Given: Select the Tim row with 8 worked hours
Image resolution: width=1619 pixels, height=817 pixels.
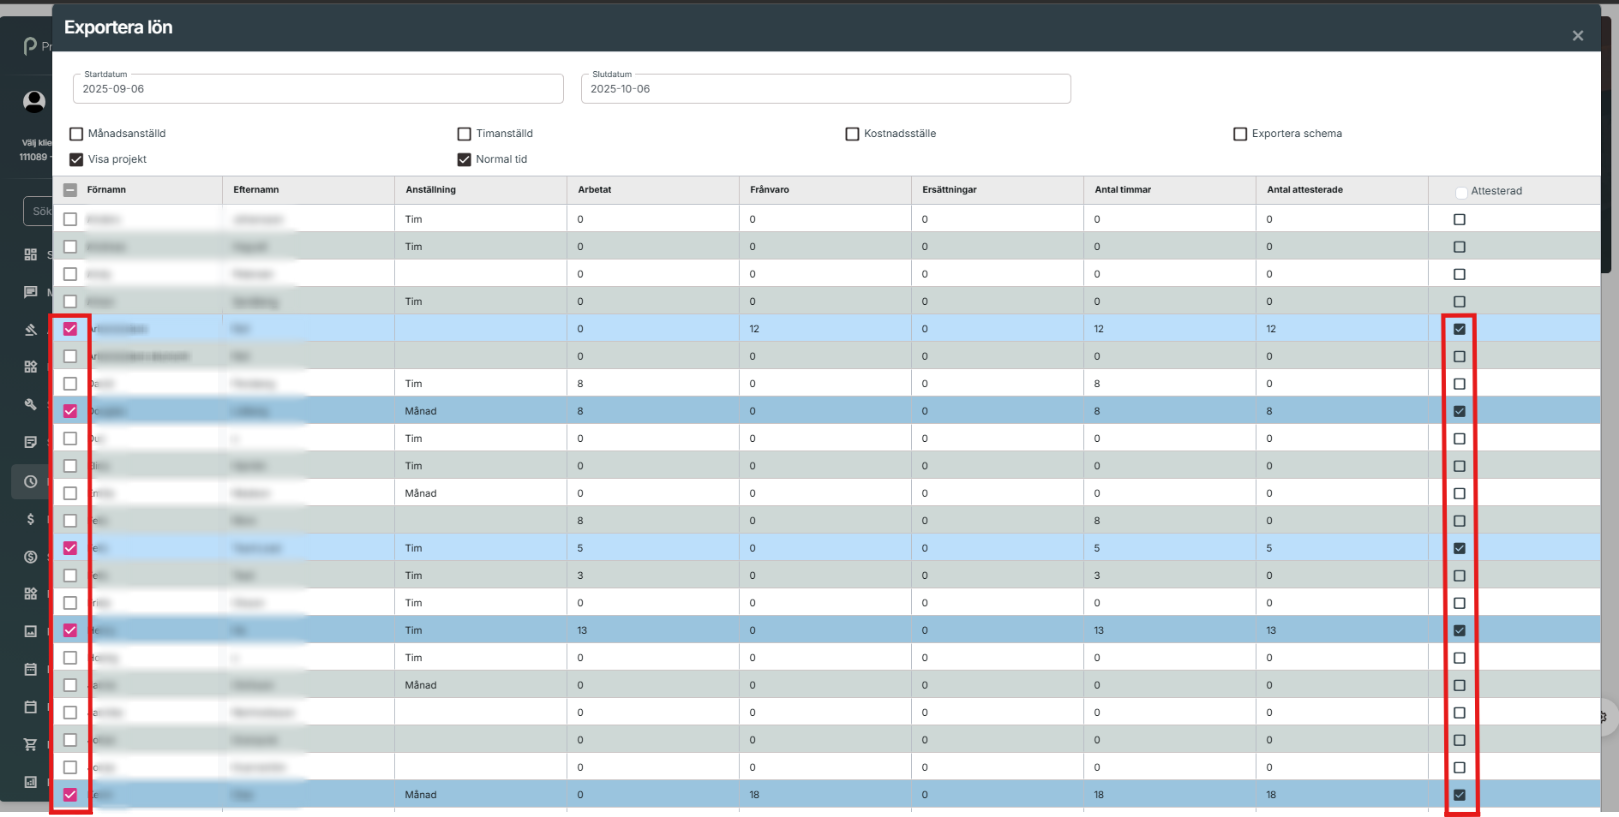Looking at the screenshot, I should [70, 384].
